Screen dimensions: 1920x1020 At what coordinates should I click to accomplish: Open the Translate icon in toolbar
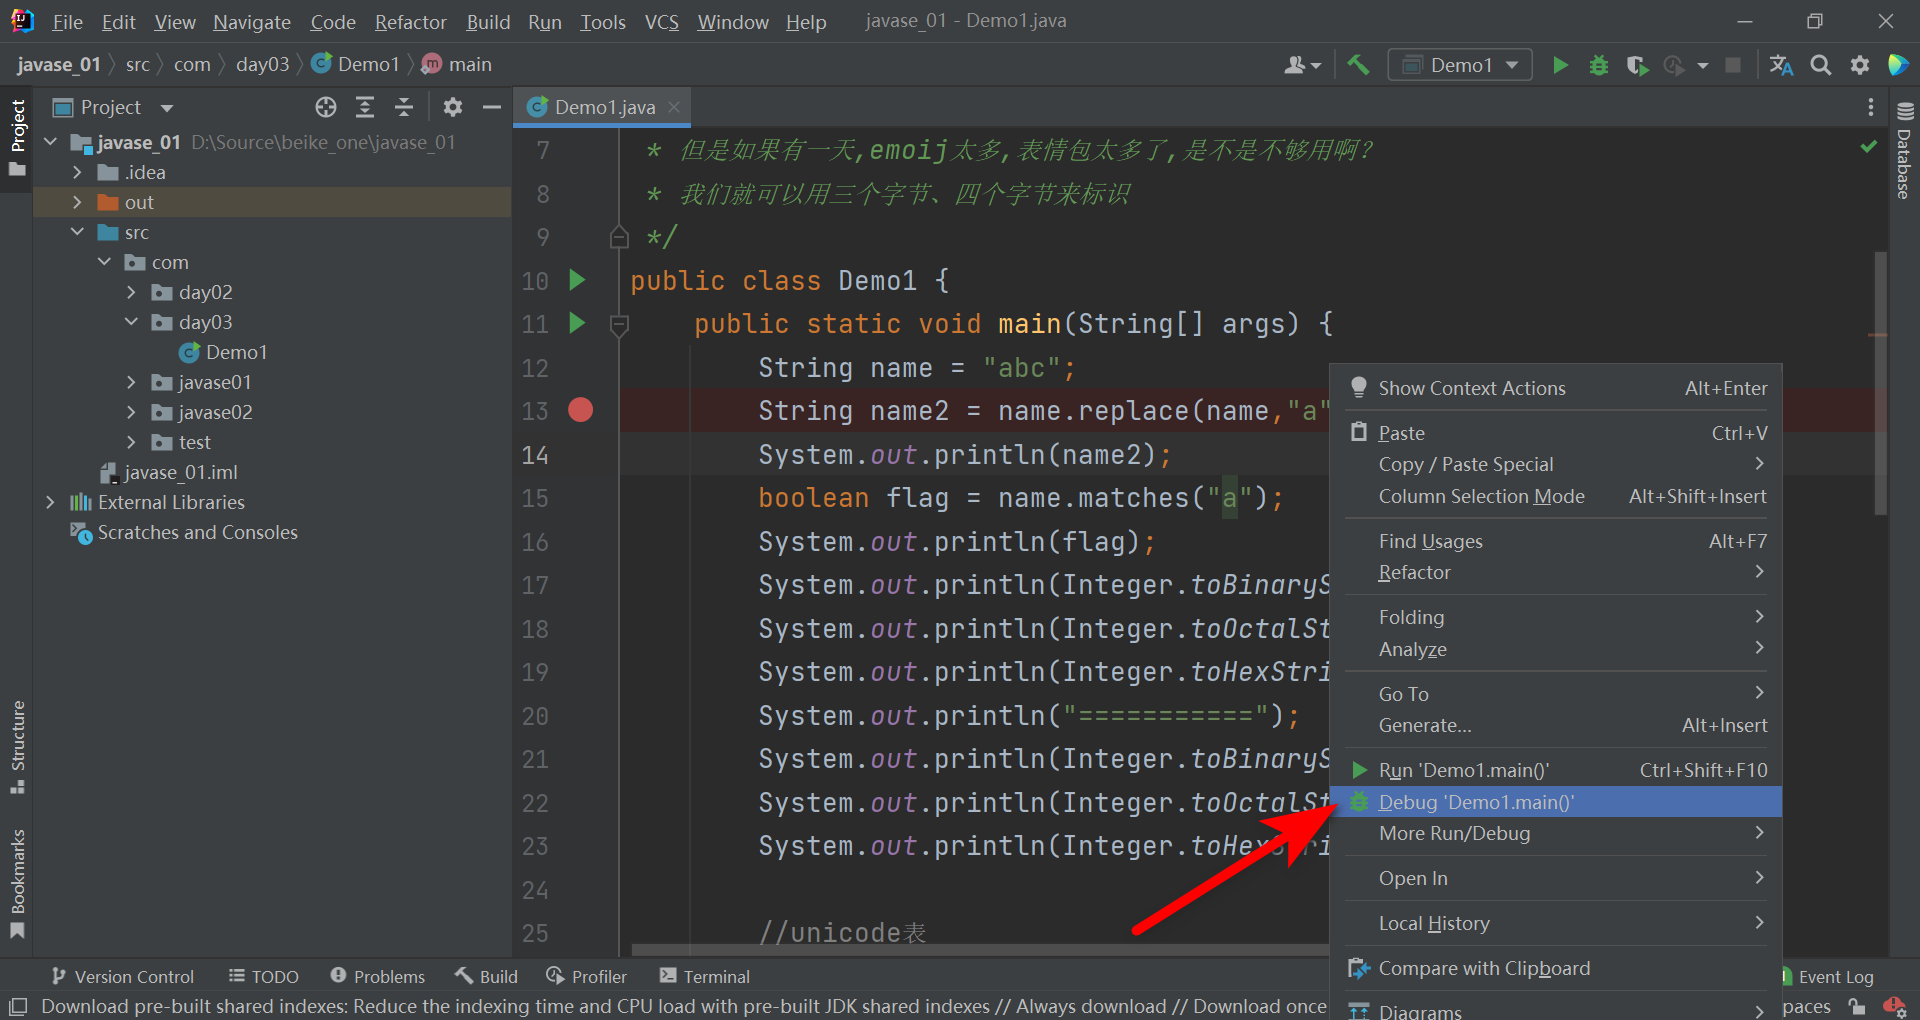coord(1781,65)
